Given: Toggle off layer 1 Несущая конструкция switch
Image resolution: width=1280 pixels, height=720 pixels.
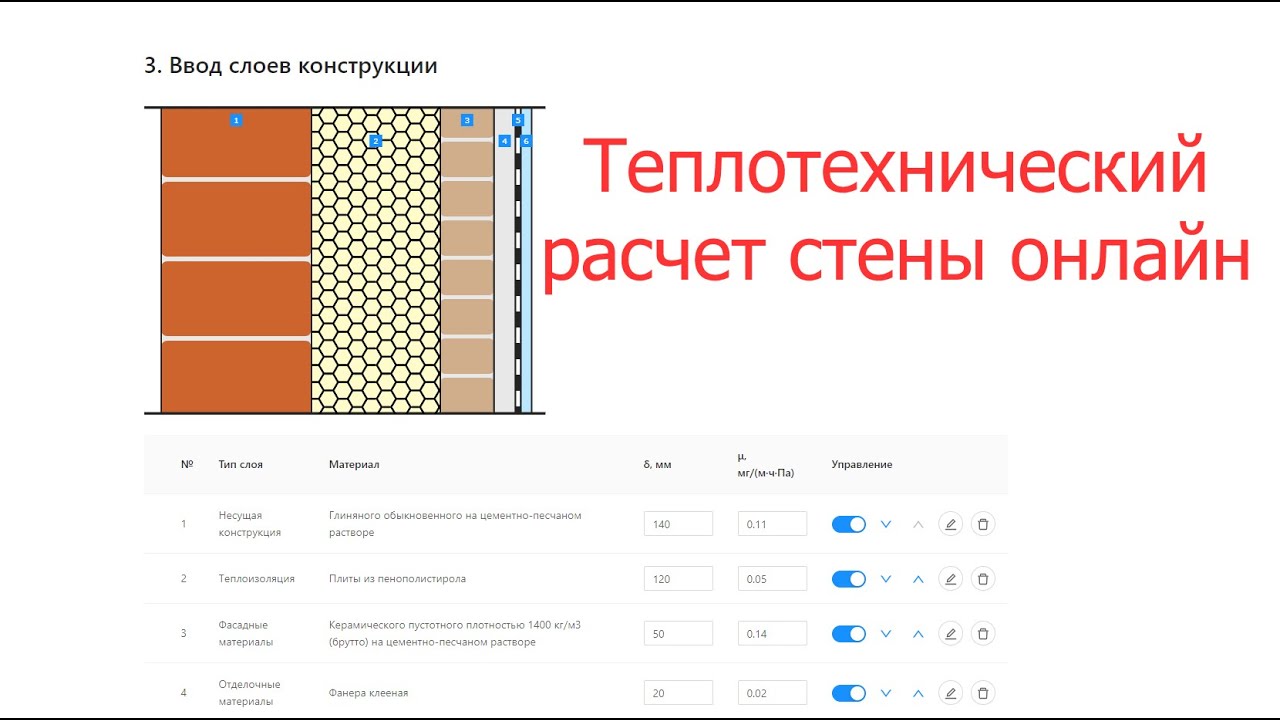Looking at the screenshot, I should pyautogui.click(x=849, y=524).
